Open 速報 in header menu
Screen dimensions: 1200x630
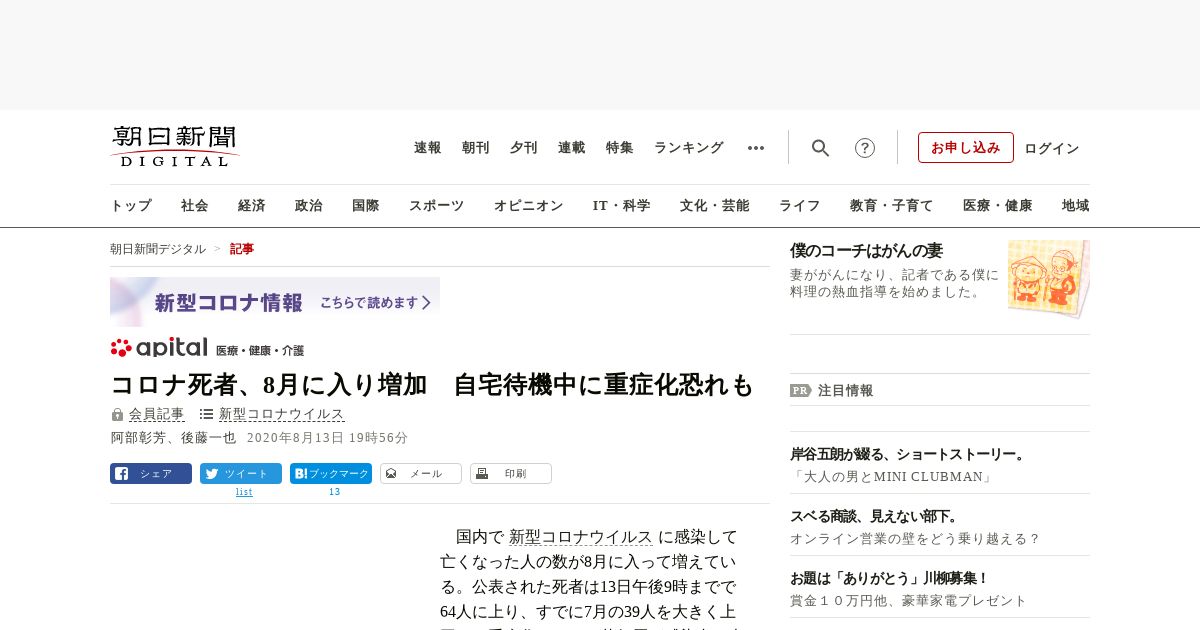[428, 148]
